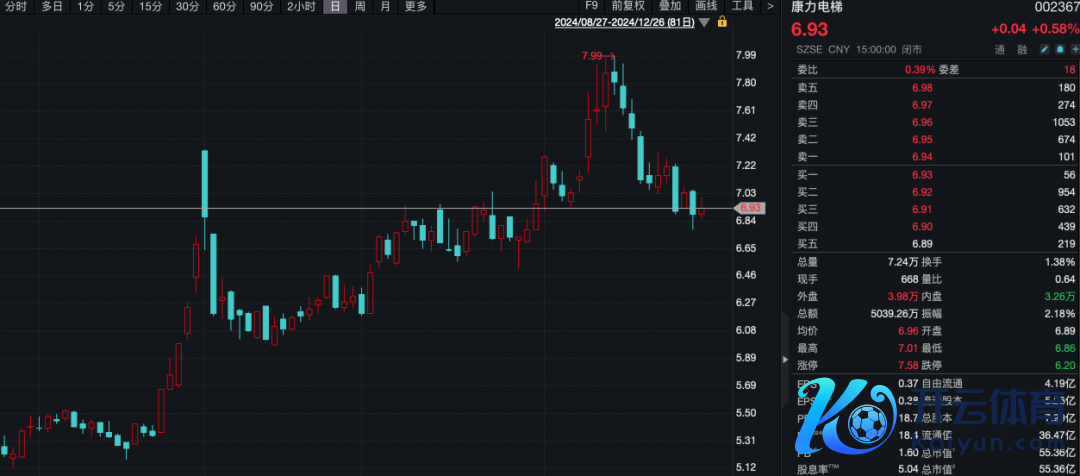Open the date range dropdown triangle

point(705,22)
